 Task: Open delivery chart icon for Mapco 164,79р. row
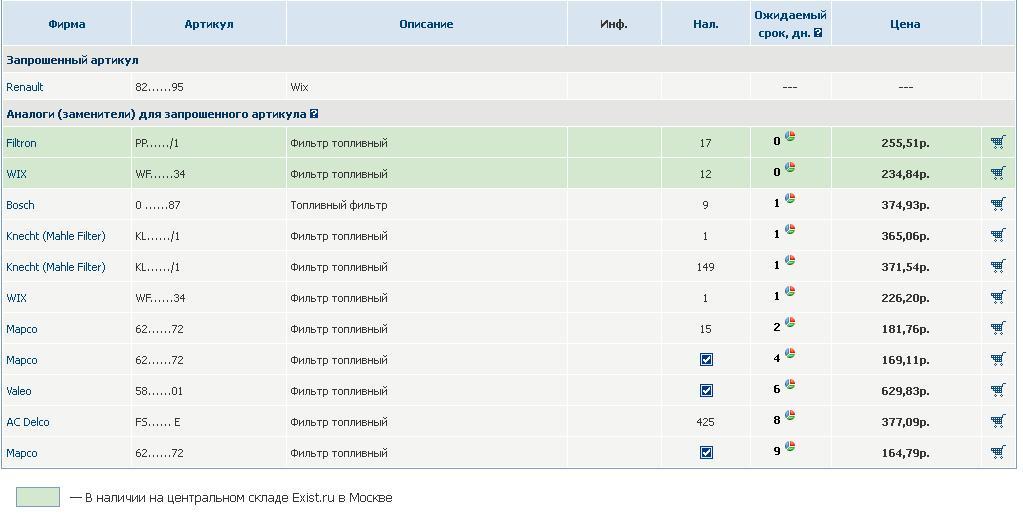(790, 446)
